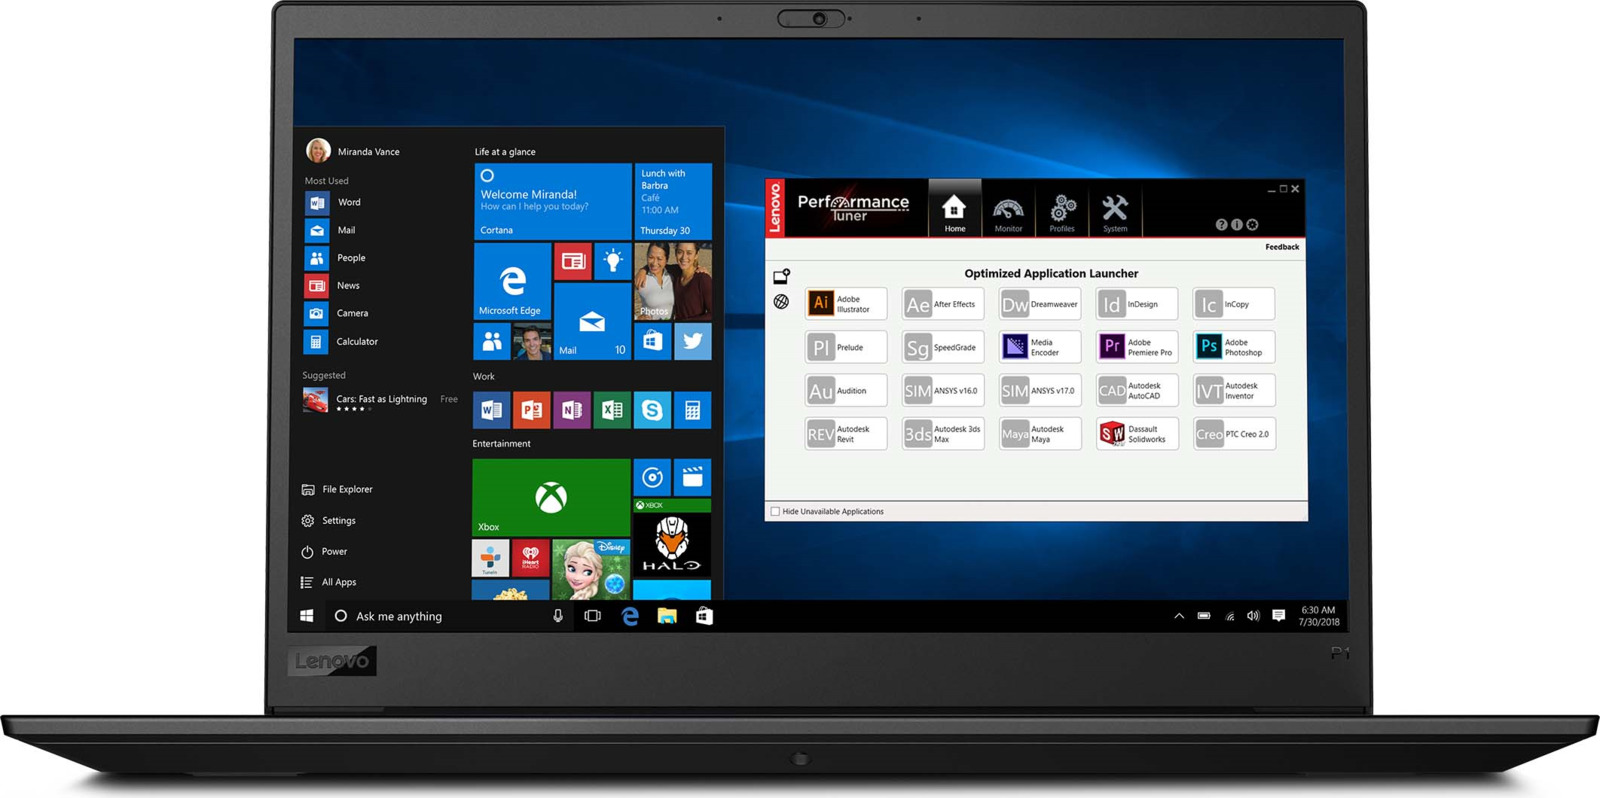This screenshot has height=798, width=1600.
Task: Open Dreamweaver in the Optimized Application Launcher
Action: click(x=1040, y=304)
